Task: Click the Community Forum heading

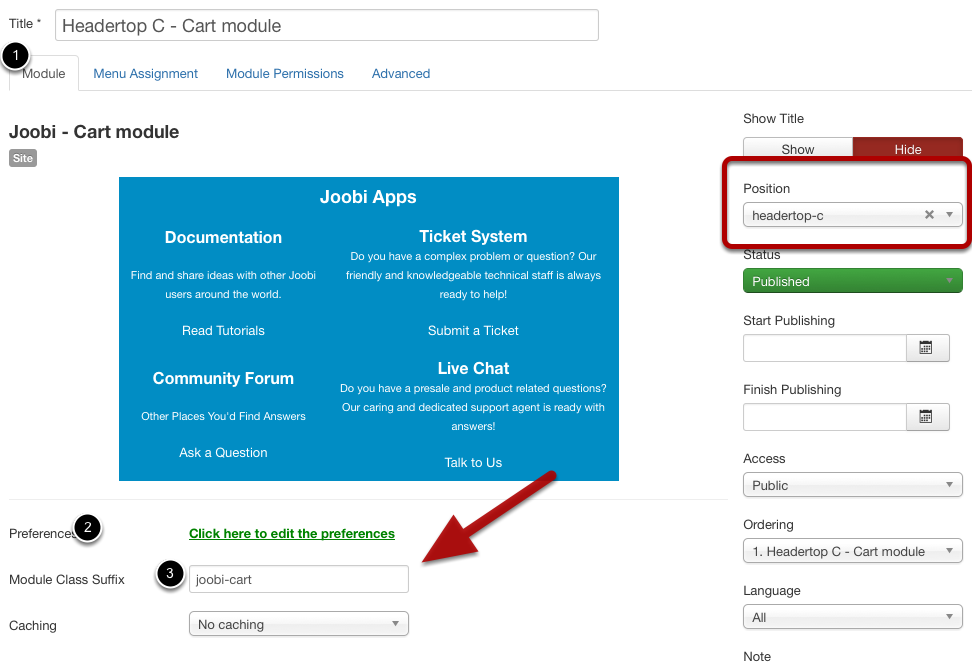Action: click(223, 378)
